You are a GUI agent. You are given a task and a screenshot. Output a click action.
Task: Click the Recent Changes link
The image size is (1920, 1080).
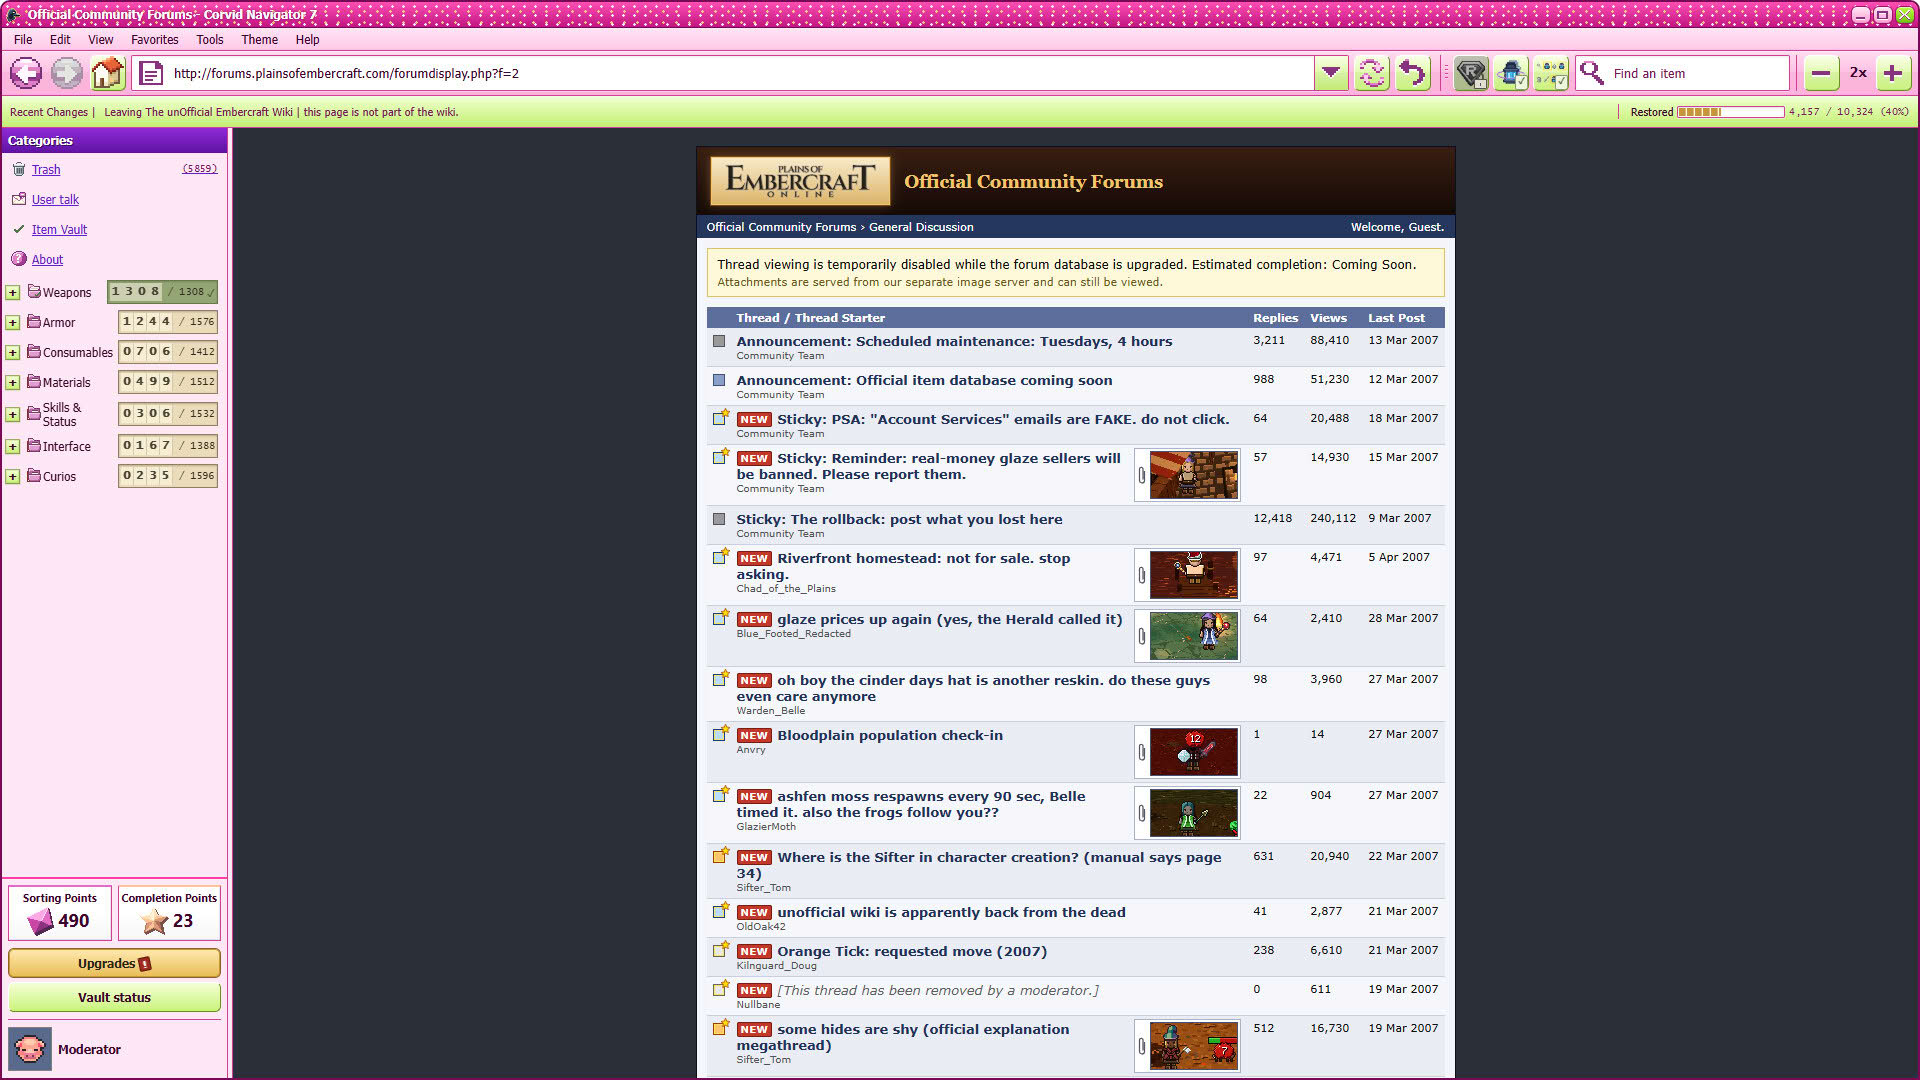click(49, 112)
